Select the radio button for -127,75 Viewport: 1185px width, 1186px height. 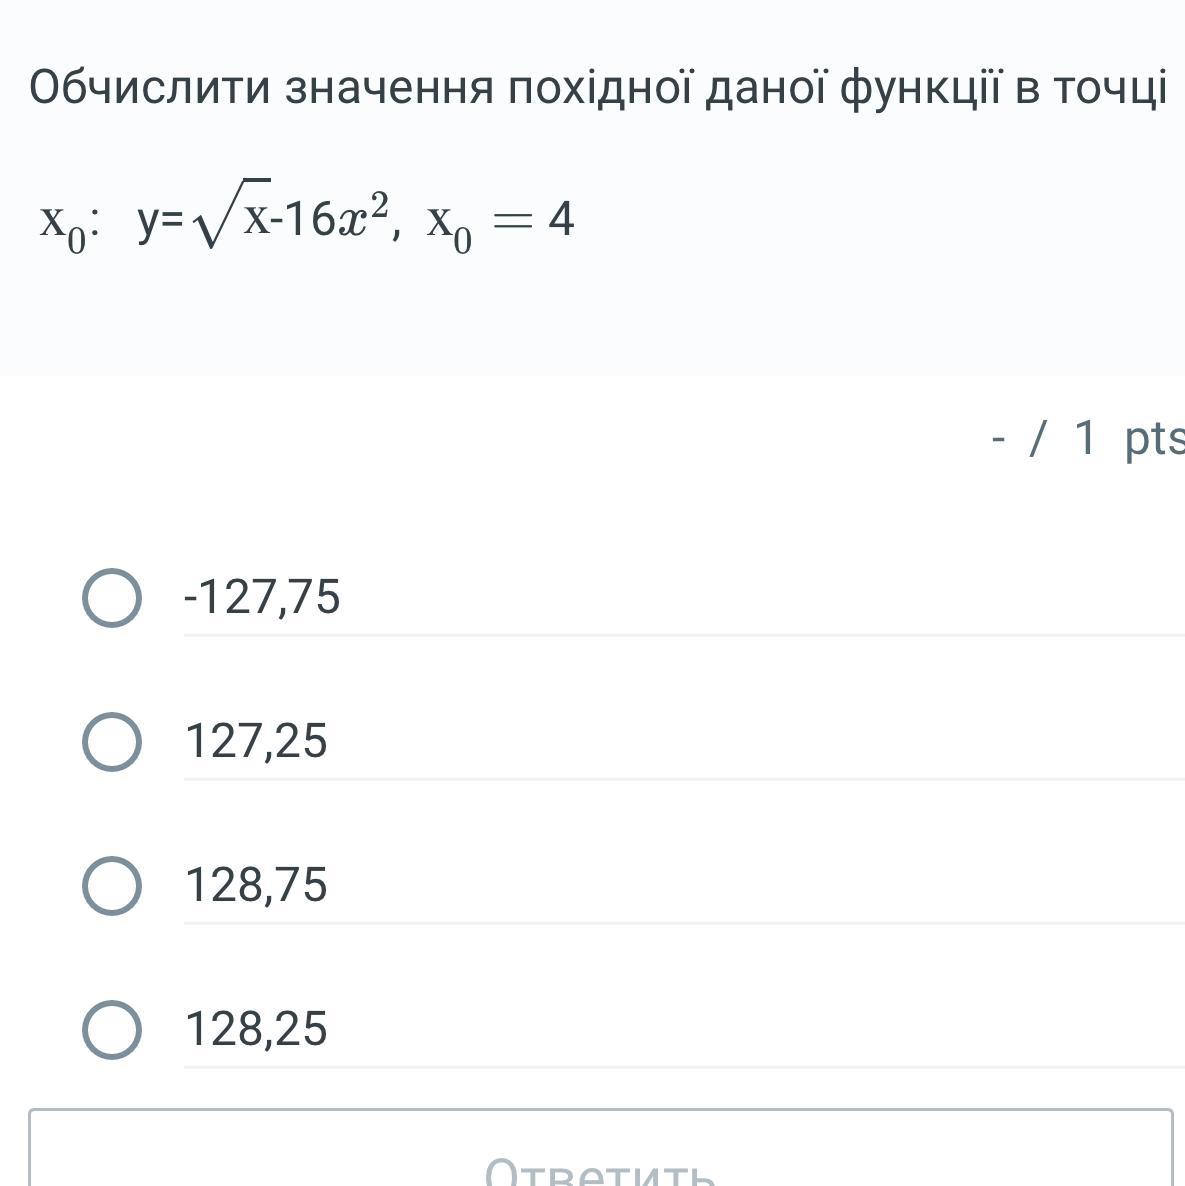point(110,598)
